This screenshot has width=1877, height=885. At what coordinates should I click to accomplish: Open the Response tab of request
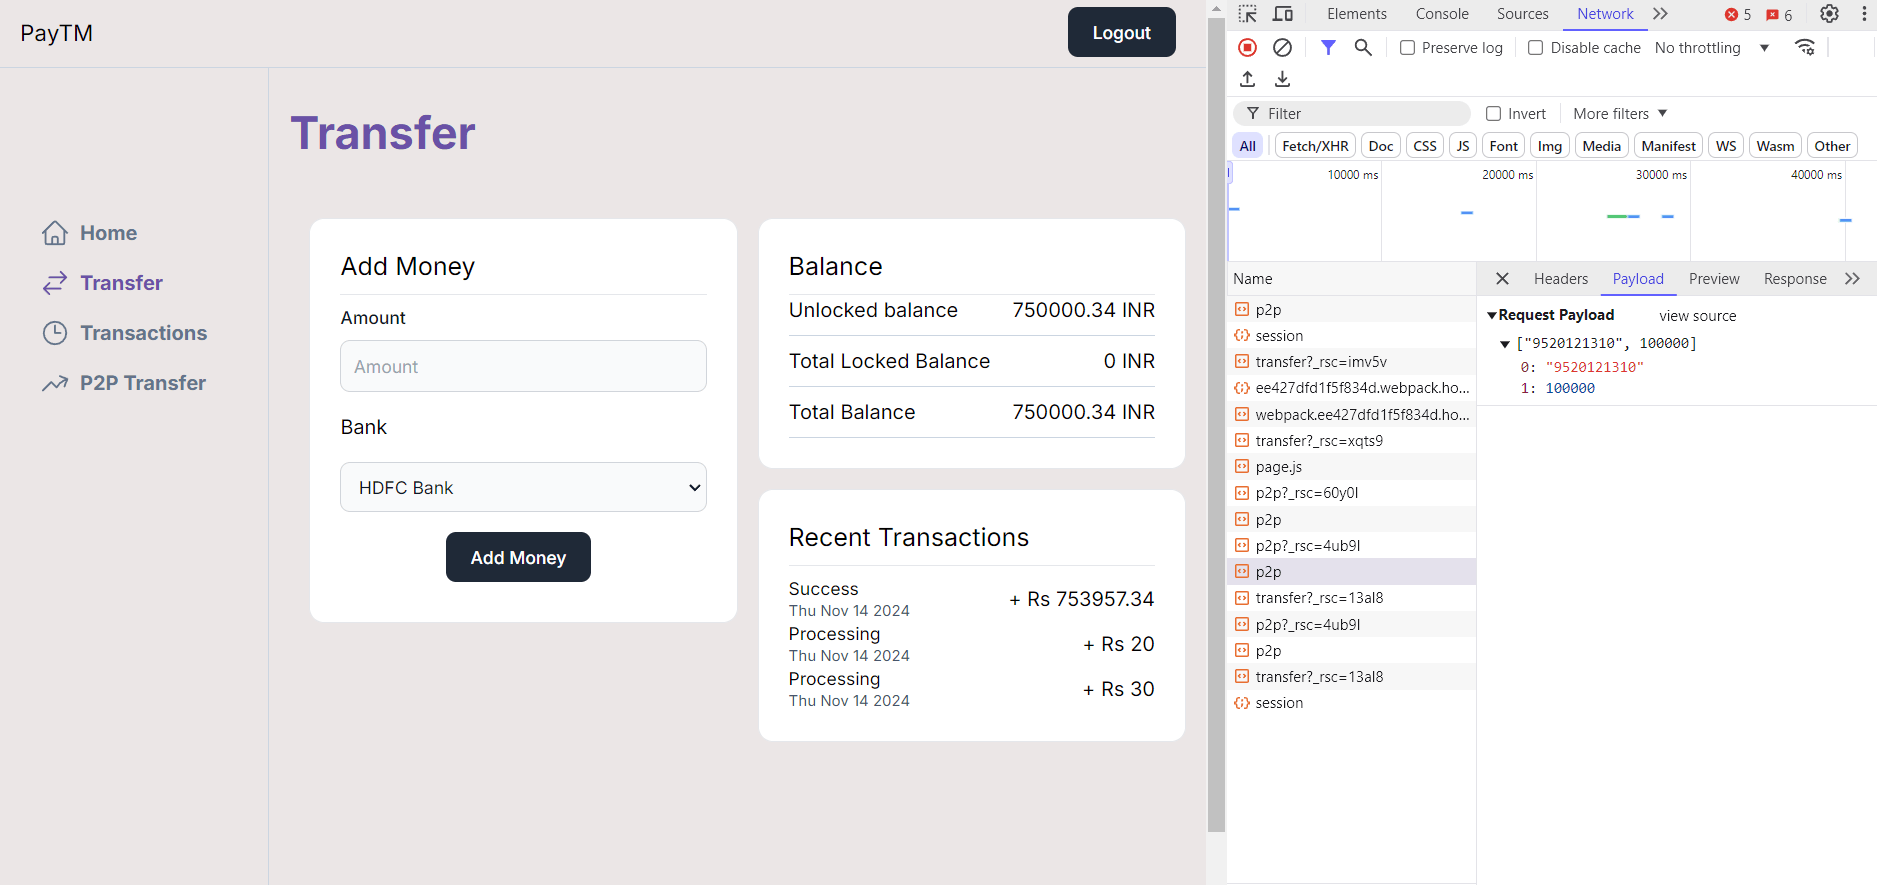click(1795, 279)
